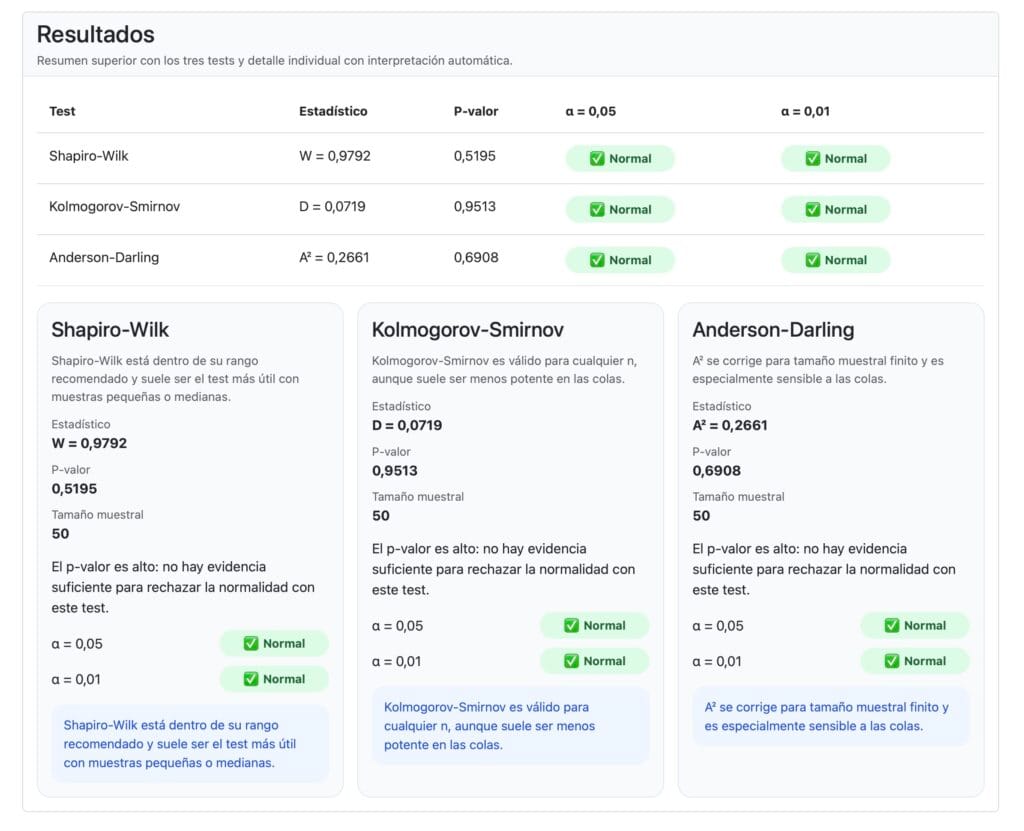This screenshot has height=831, width=1024.
Task: Click the Anderson-Darling card's α = 0,05 Normal badge
Action: [915, 626]
